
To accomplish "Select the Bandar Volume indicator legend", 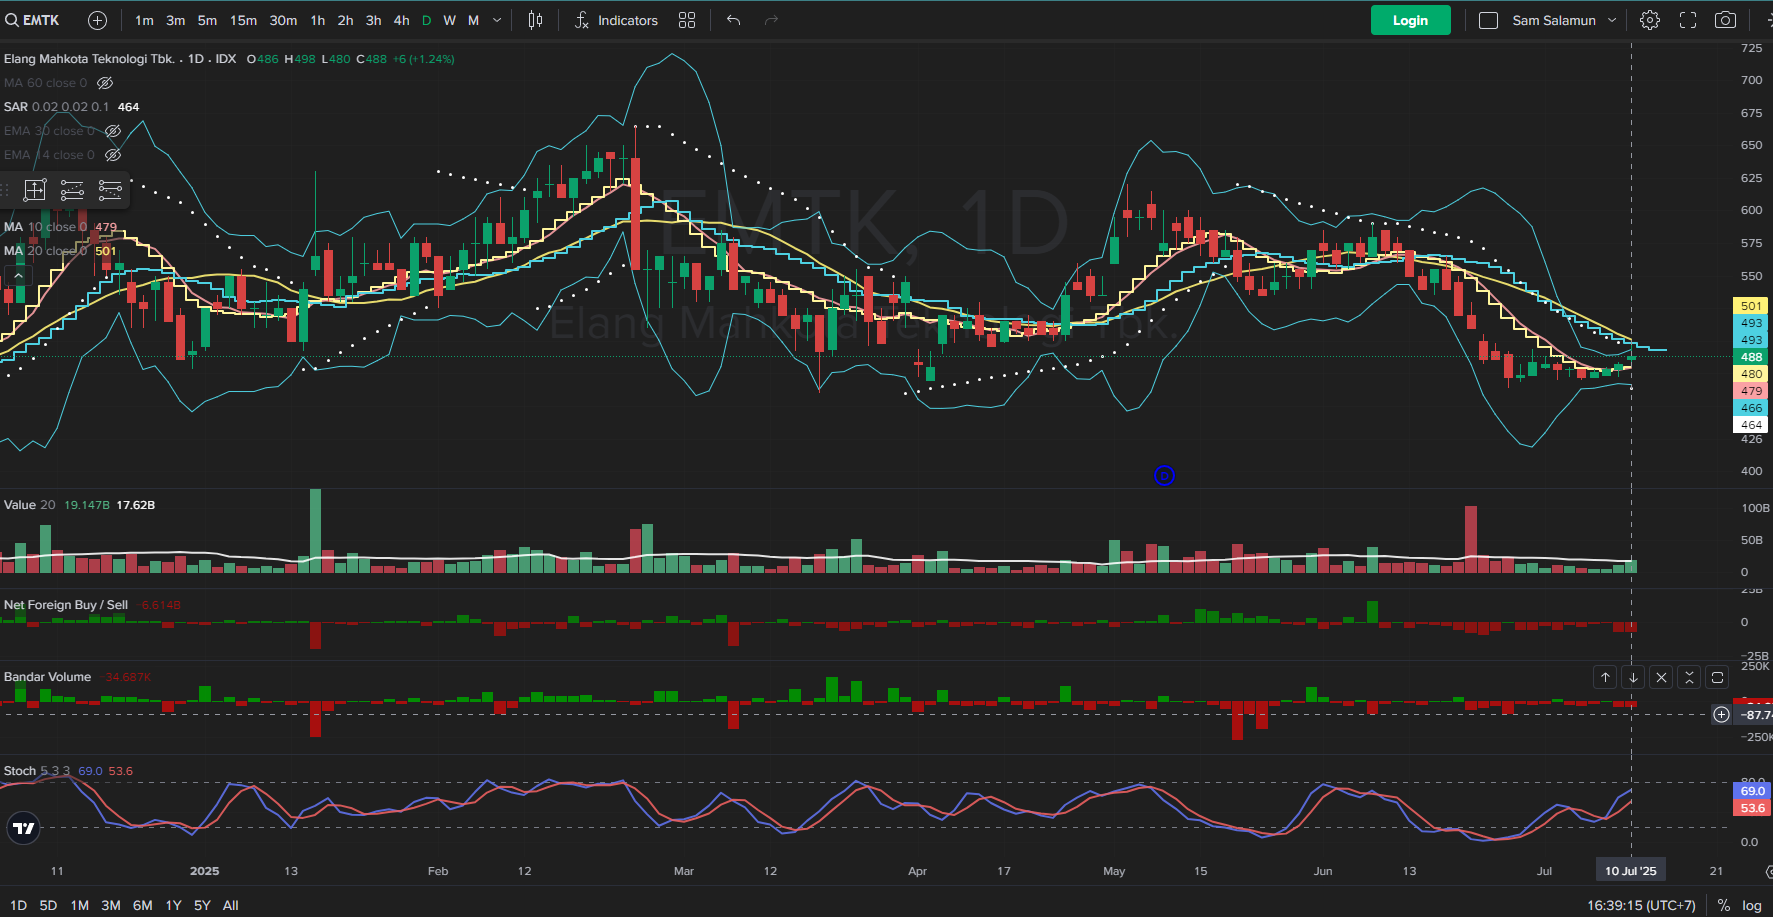I will (x=77, y=677).
